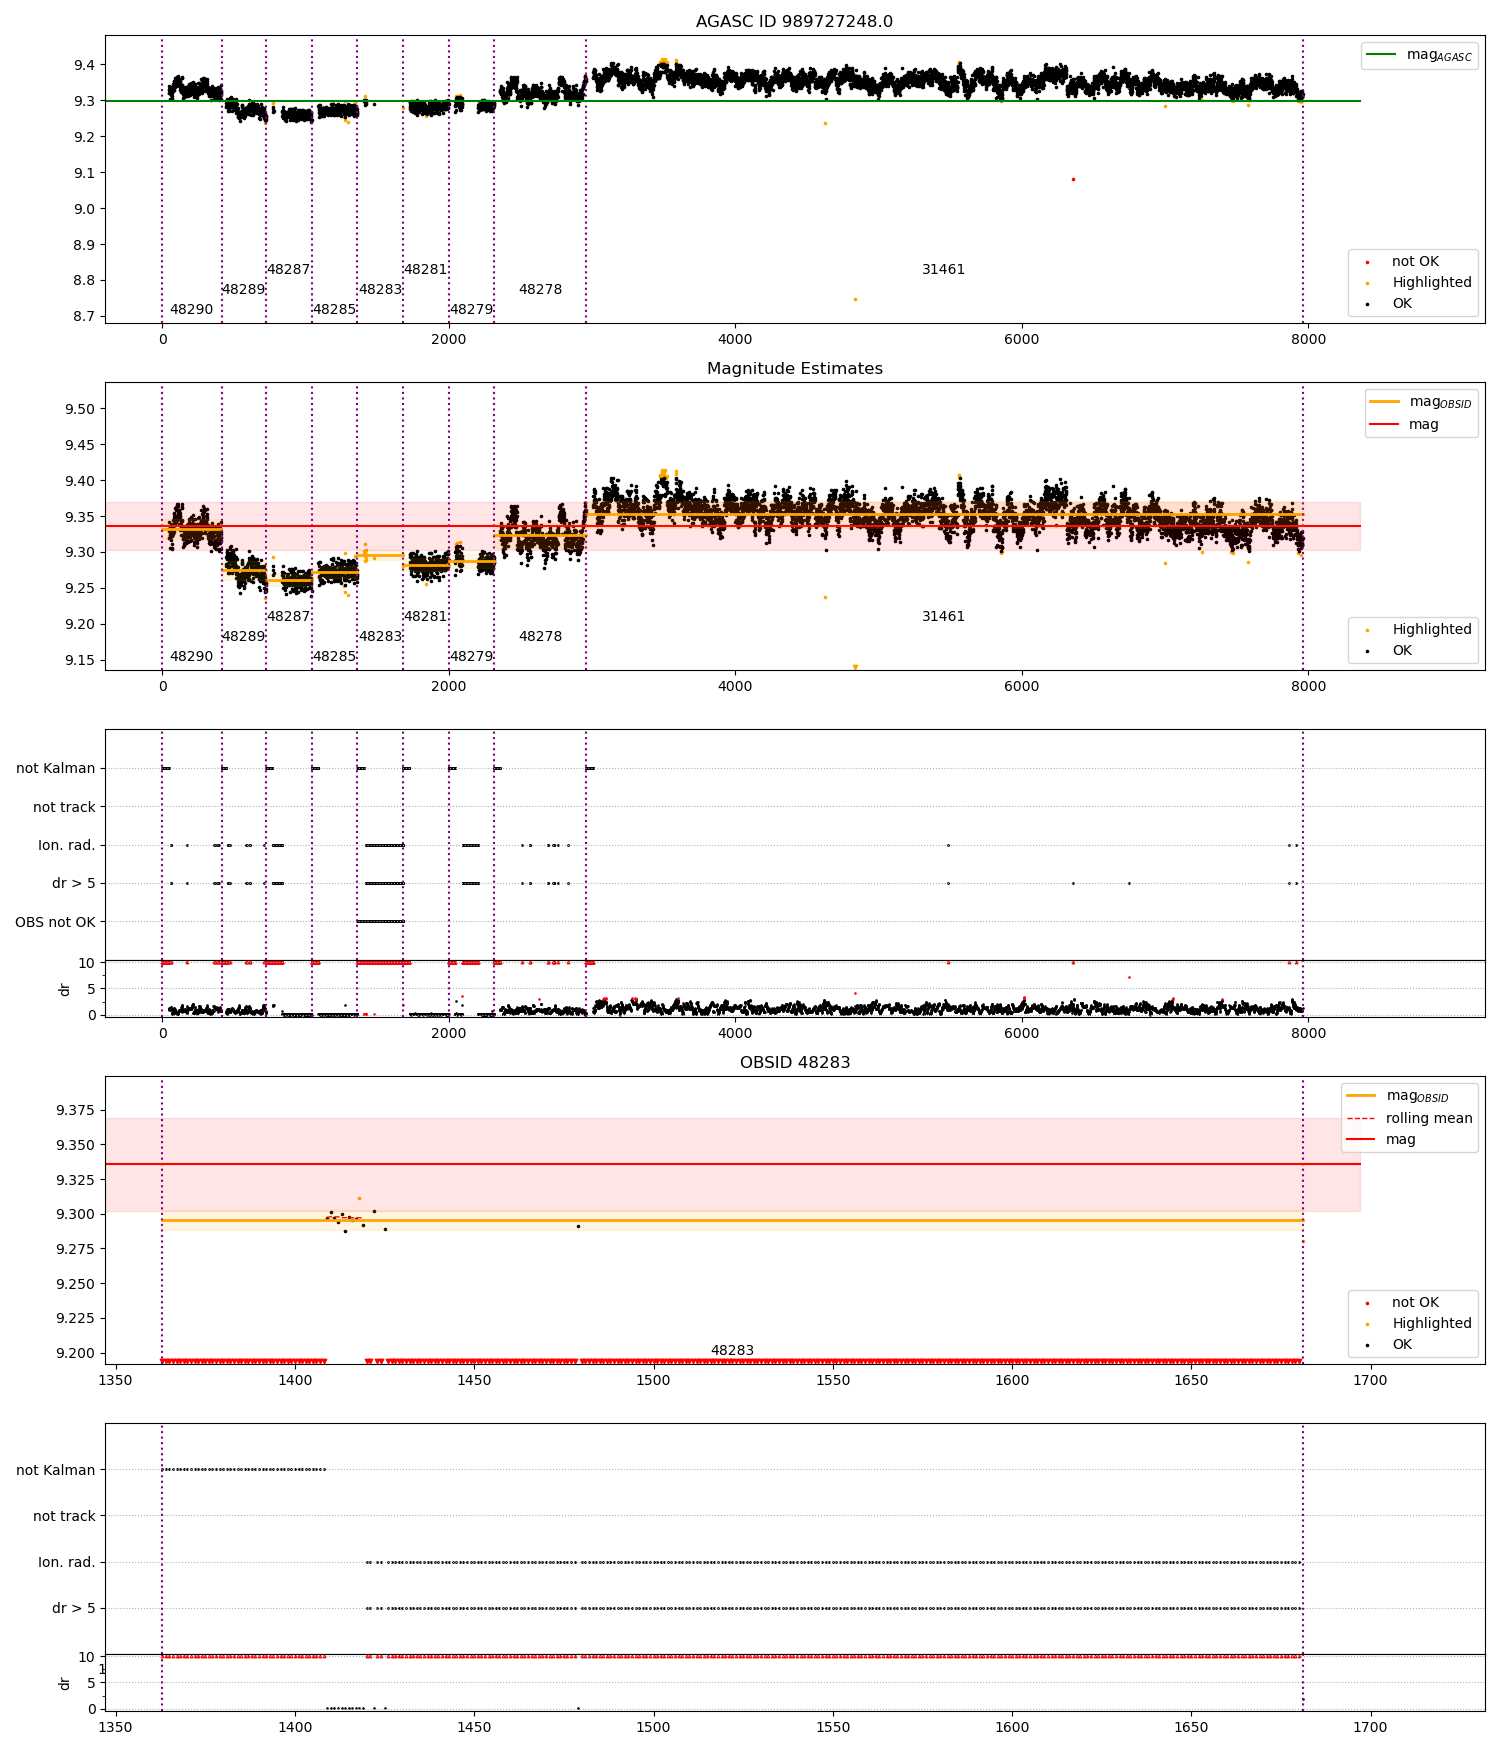Screen dimensions: 1500x1750
Task: Click the '48283' label inside OBSID 48283 plot
Action: pyautogui.click(x=732, y=1351)
